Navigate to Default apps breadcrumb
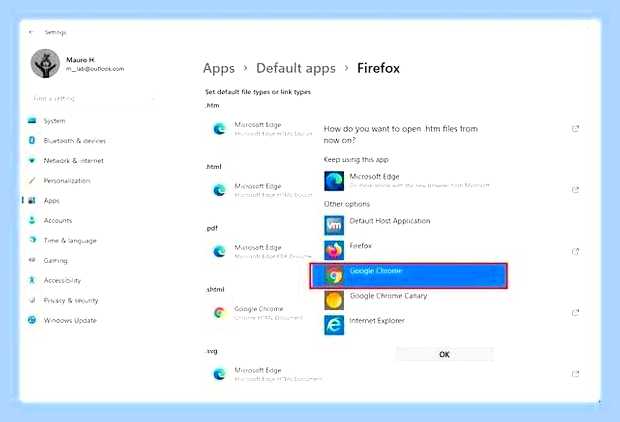Image resolution: width=620 pixels, height=422 pixels. point(296,68)
